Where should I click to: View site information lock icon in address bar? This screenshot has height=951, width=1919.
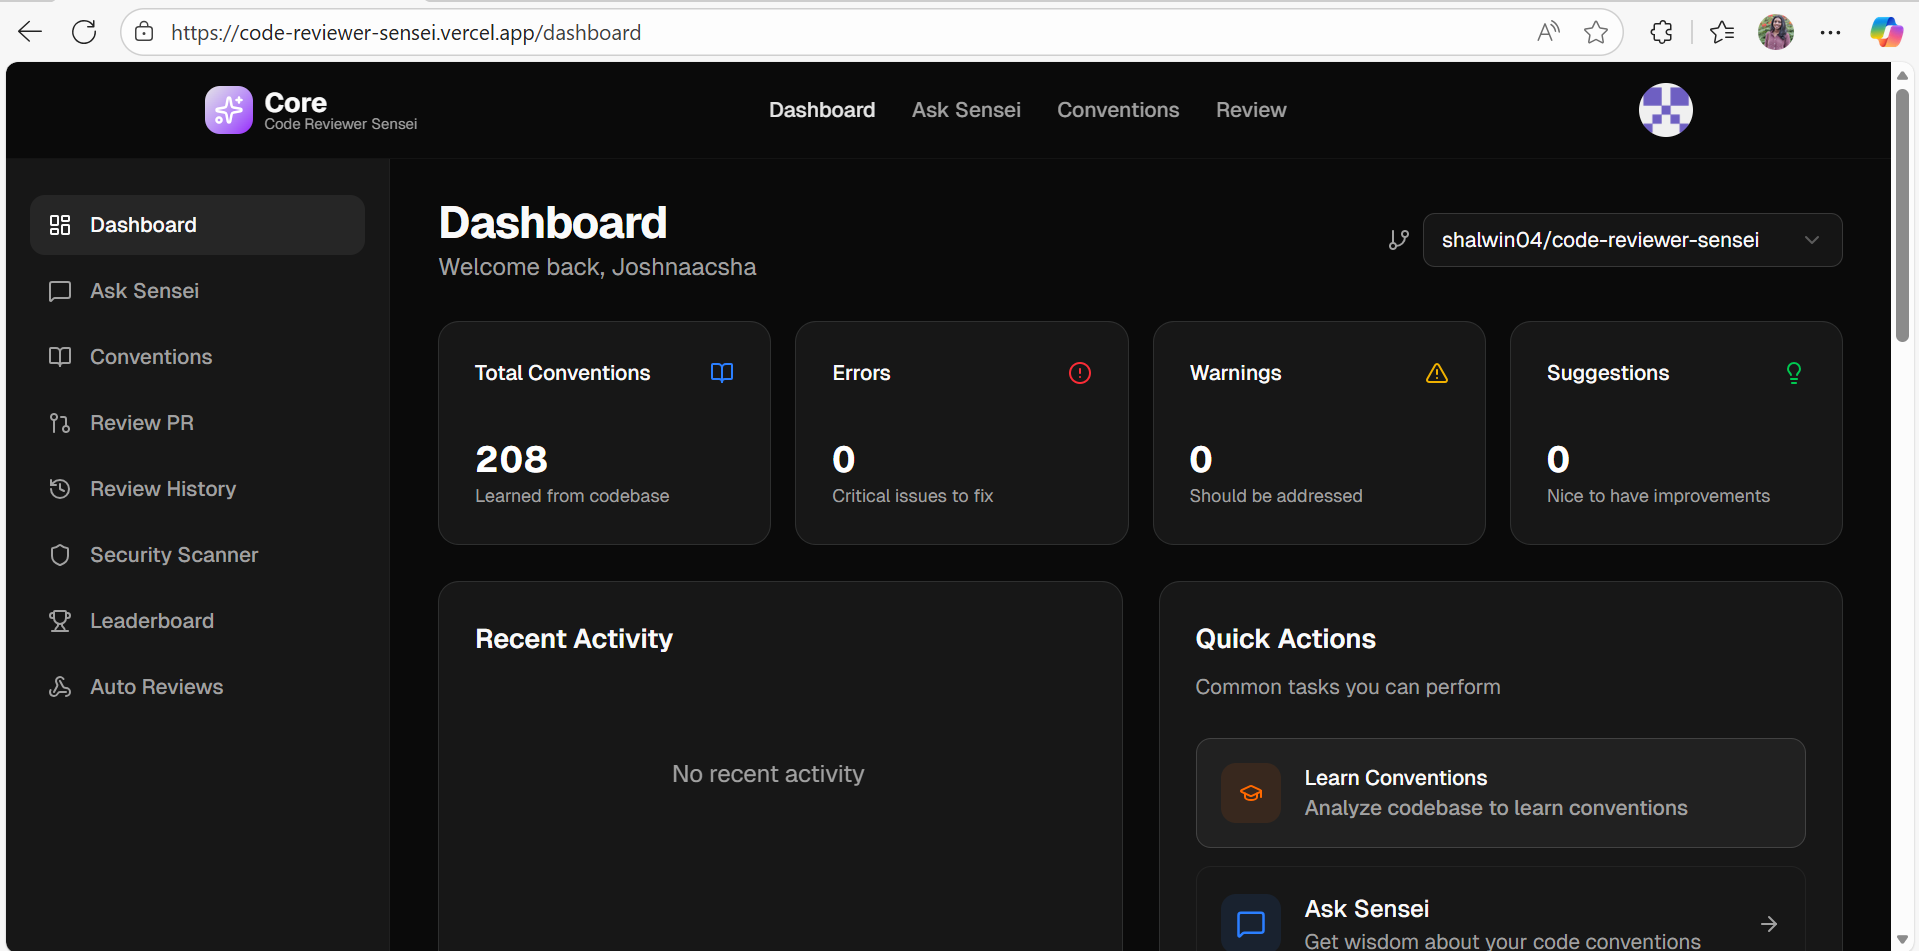(144, 32)
